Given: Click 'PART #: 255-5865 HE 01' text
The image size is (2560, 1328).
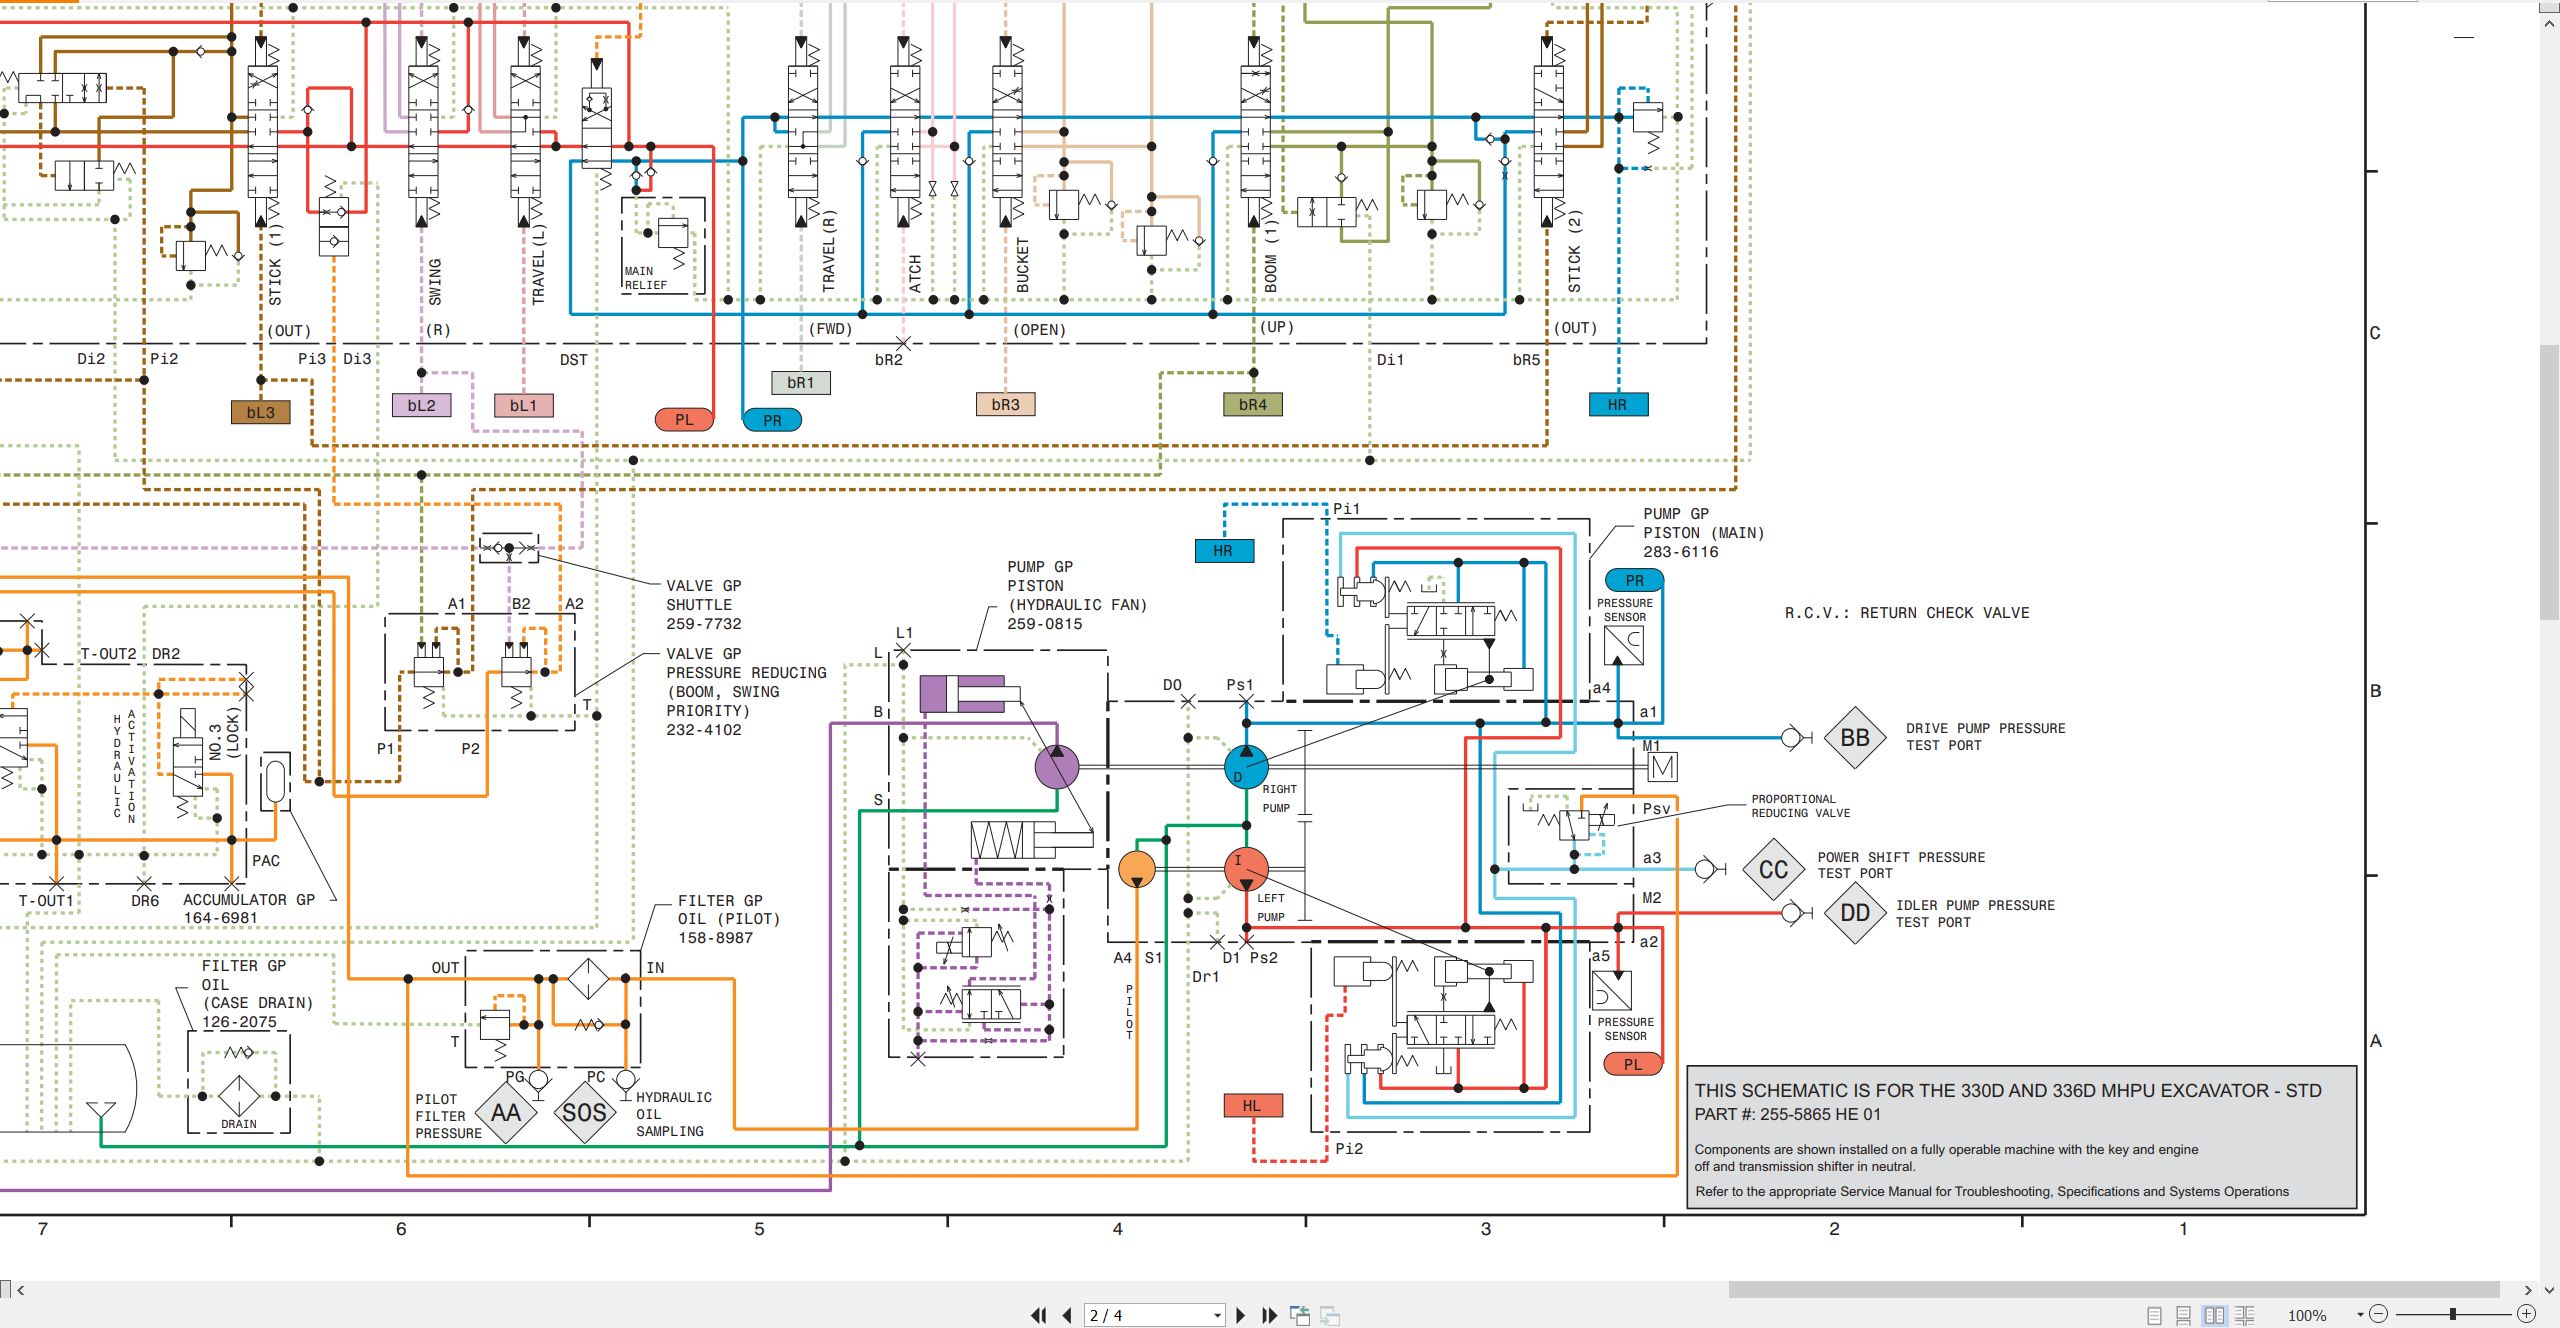Looking at the screenshot, I should coord(1788,1114).
